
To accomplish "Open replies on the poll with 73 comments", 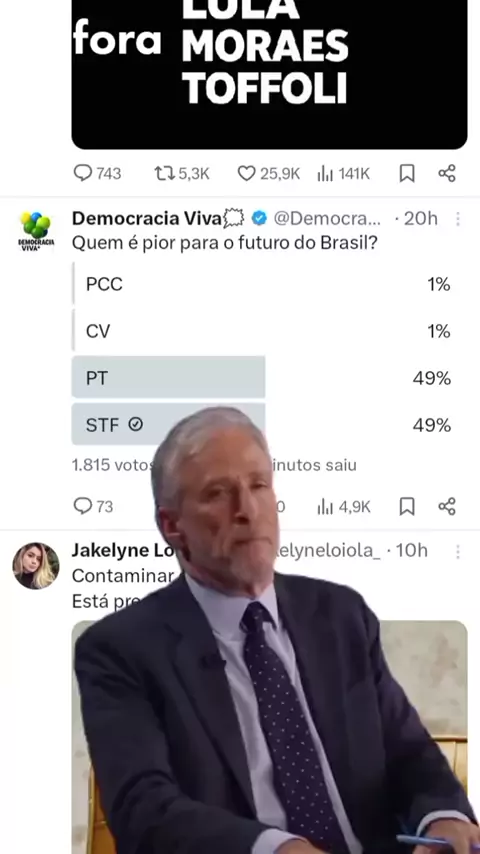I will (x=93, y=507).
